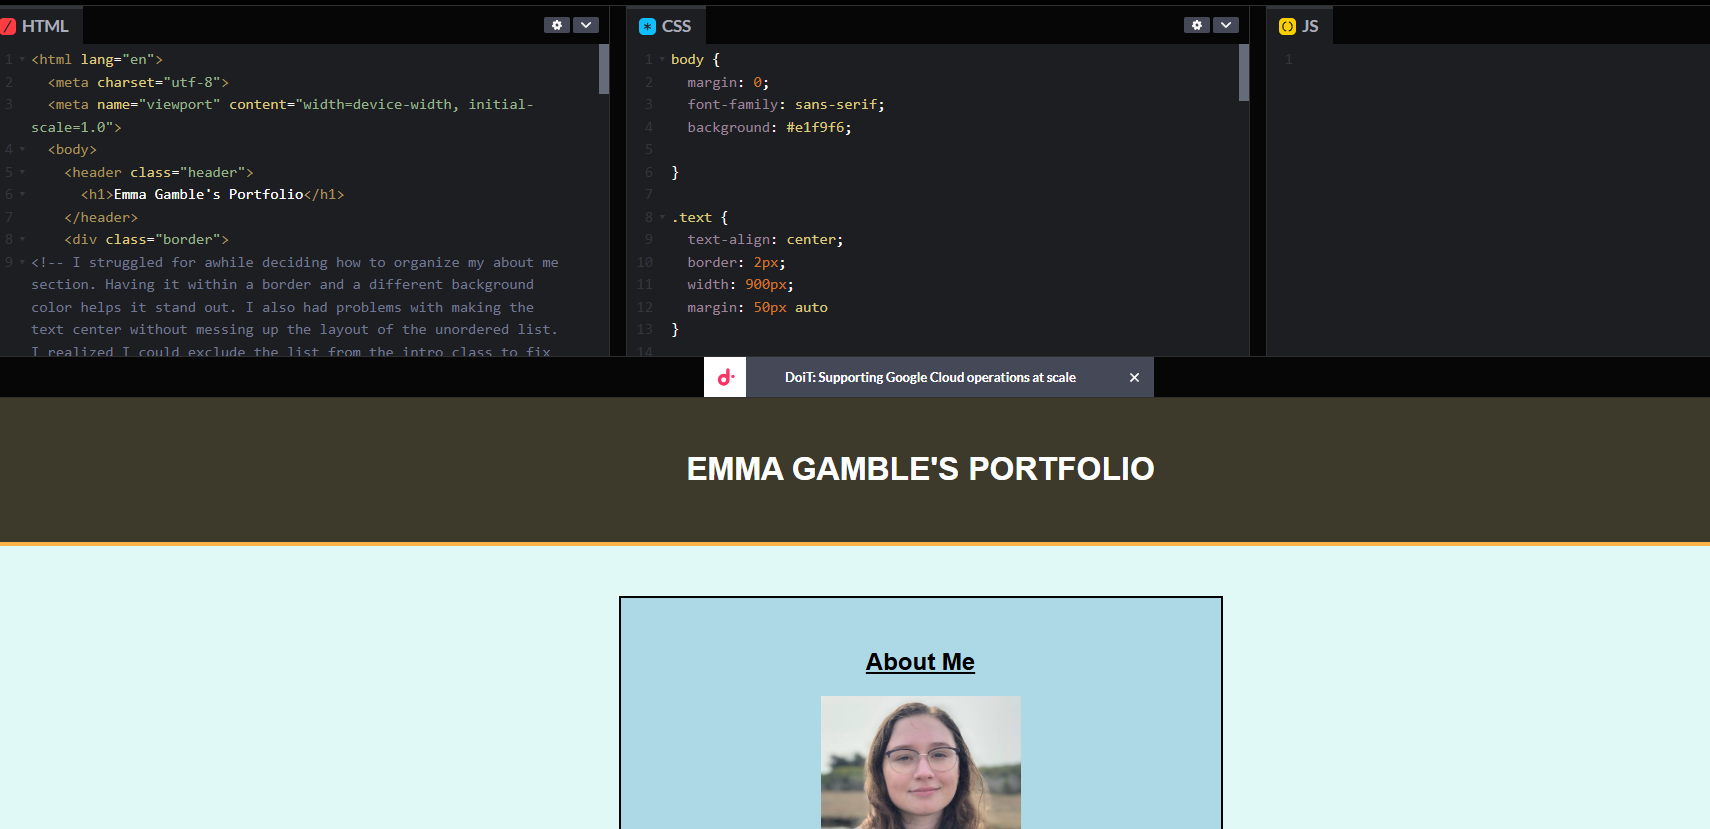Open HTML editor settings gear
Viewport: 1710px width, 829px height.
557,25
